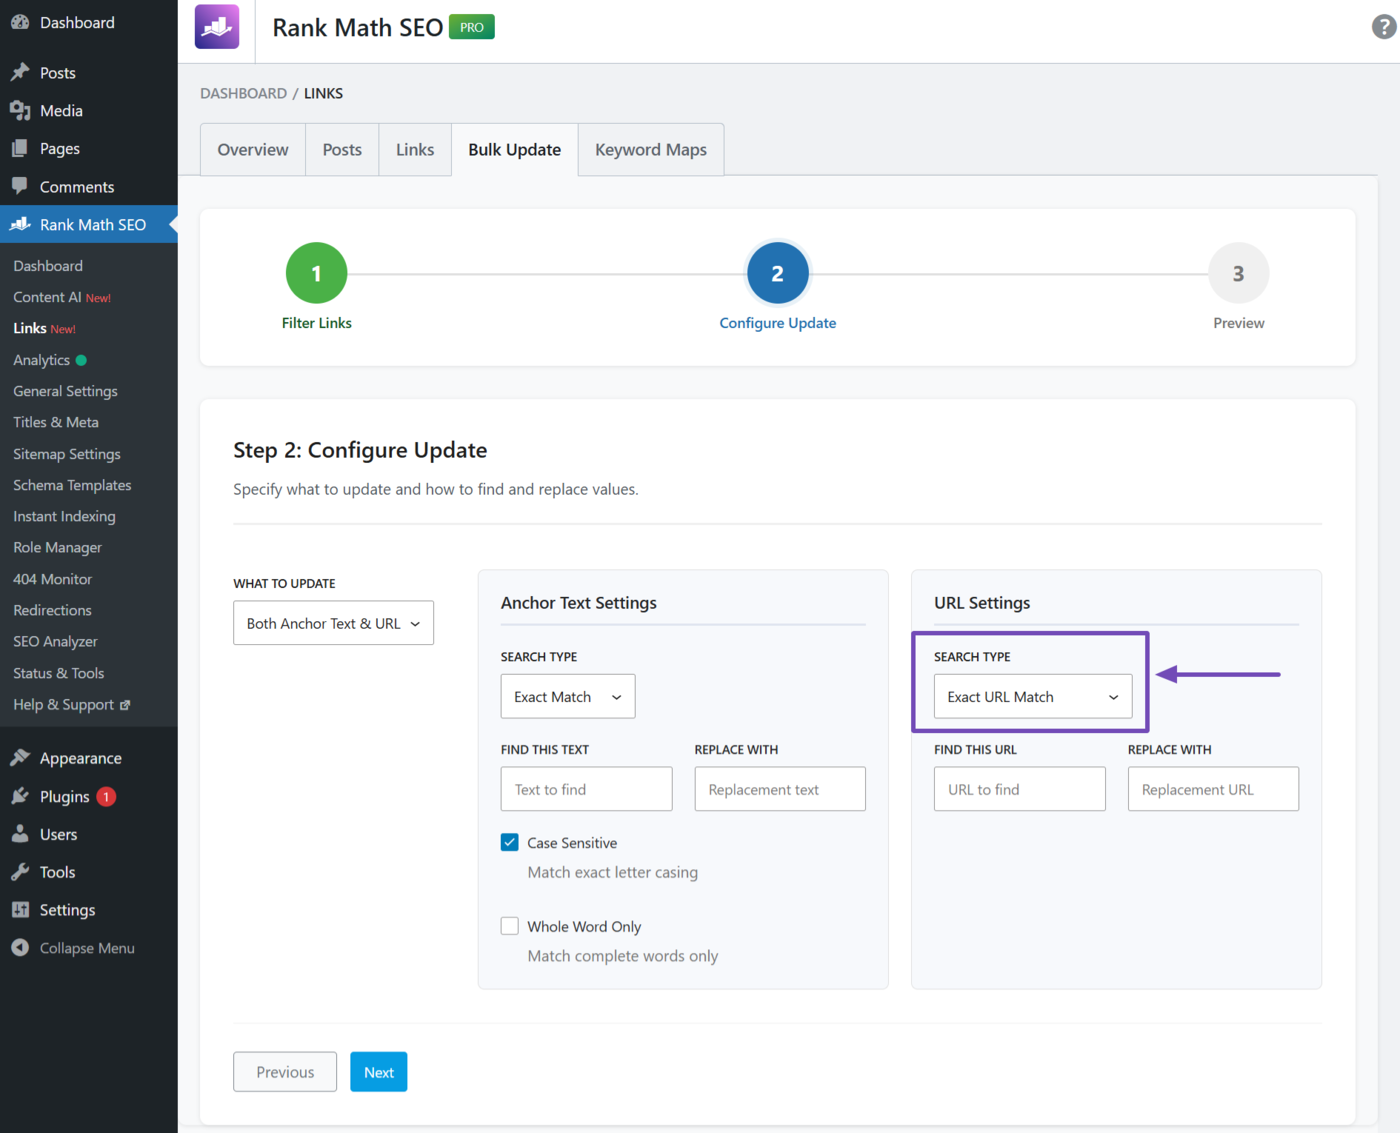The image size is (1400, 1133).
Task: Click the Next button
Action: tap(378, 1071)
